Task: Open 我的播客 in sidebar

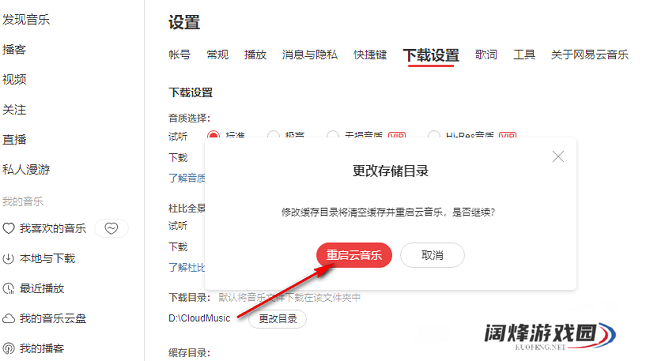Action: 42,348
